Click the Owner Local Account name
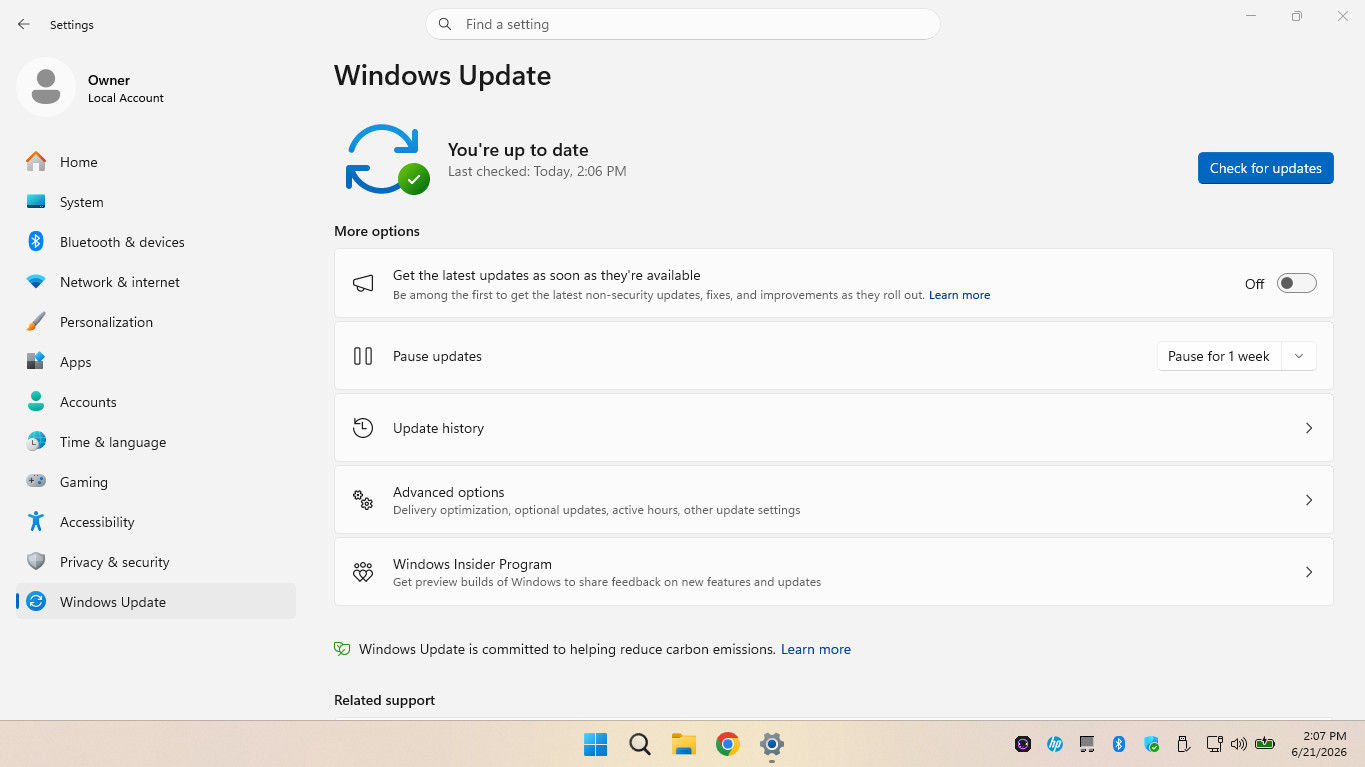Image resolution: width=1365 pixels, height=767 pixels. tap(125, 88)
